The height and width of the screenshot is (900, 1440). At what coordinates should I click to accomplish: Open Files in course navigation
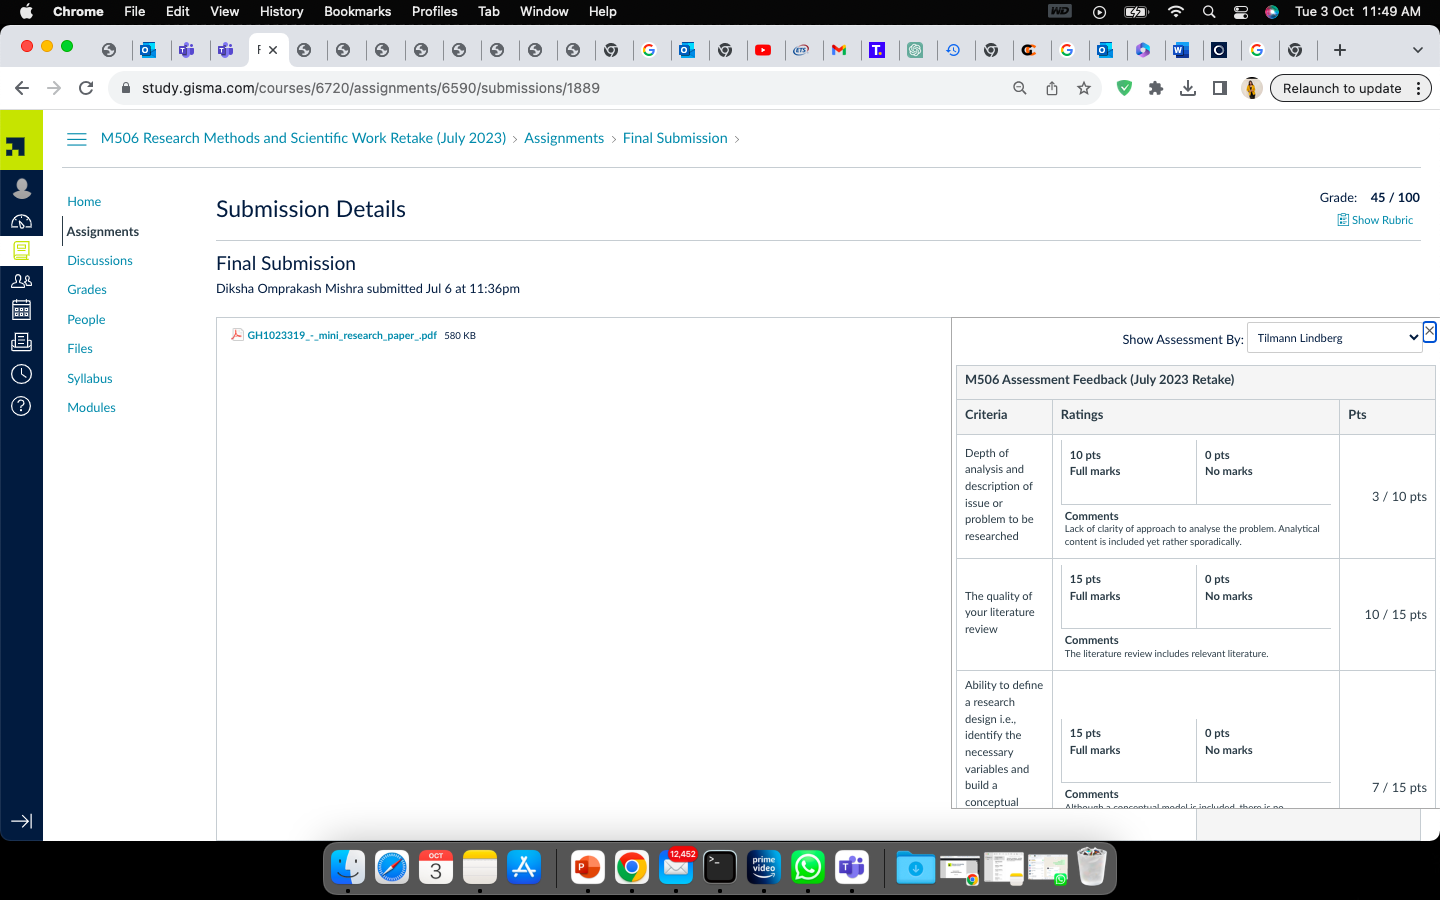(80, 349)
